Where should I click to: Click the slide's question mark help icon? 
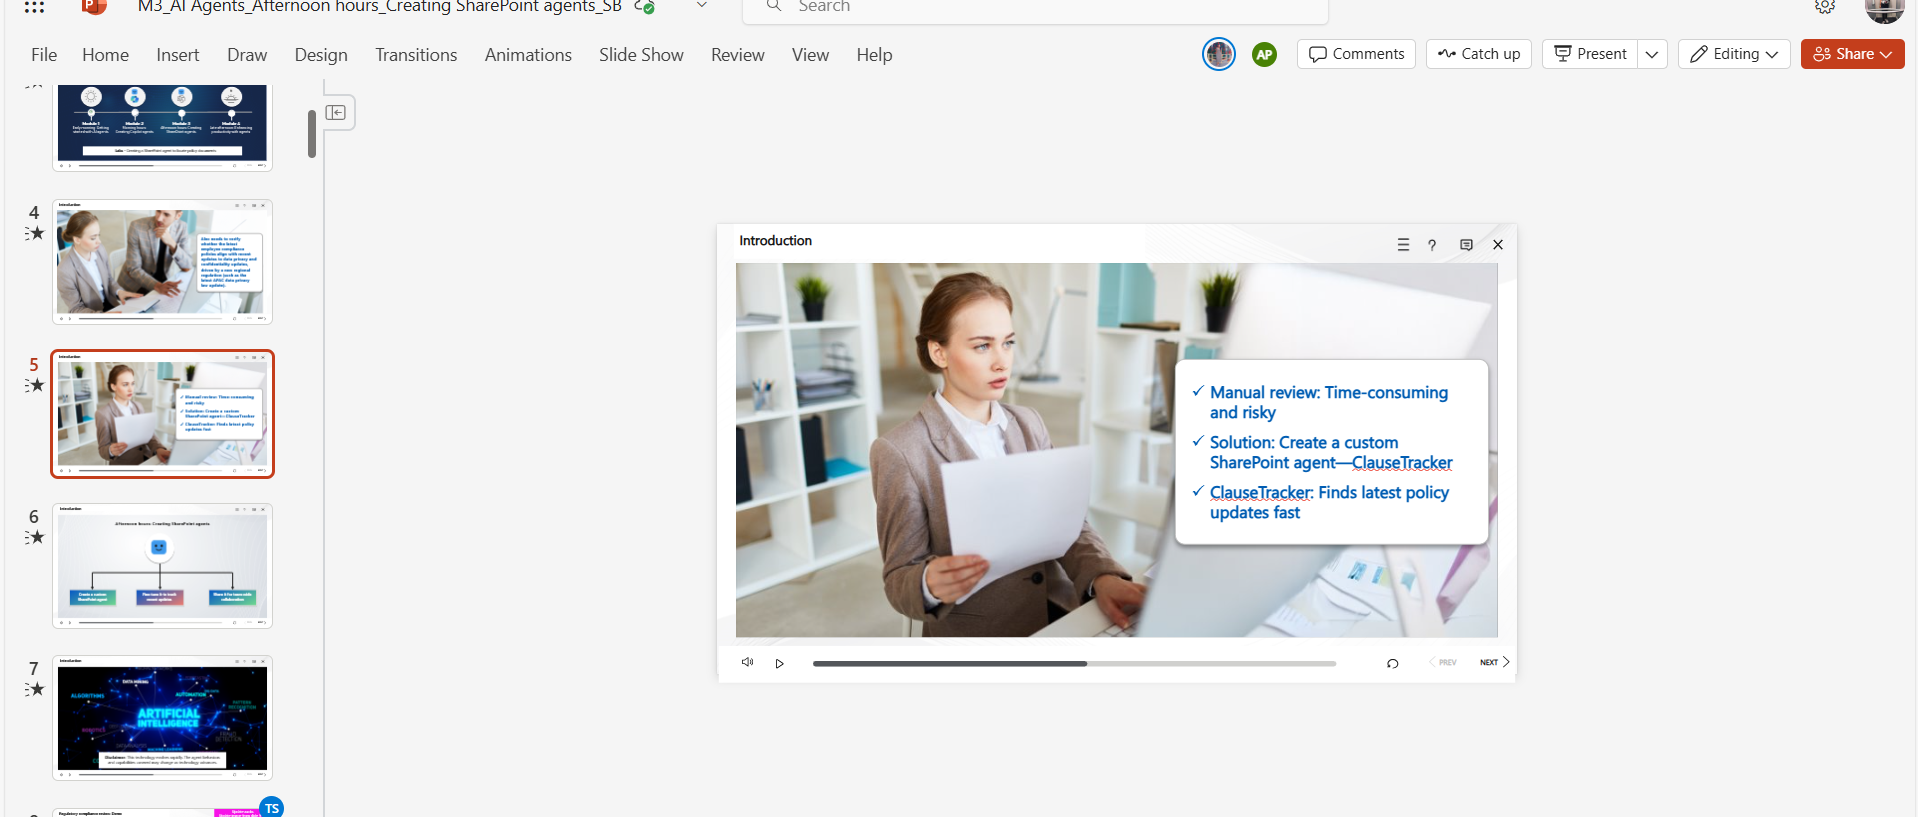click(x=1432, y=245)
